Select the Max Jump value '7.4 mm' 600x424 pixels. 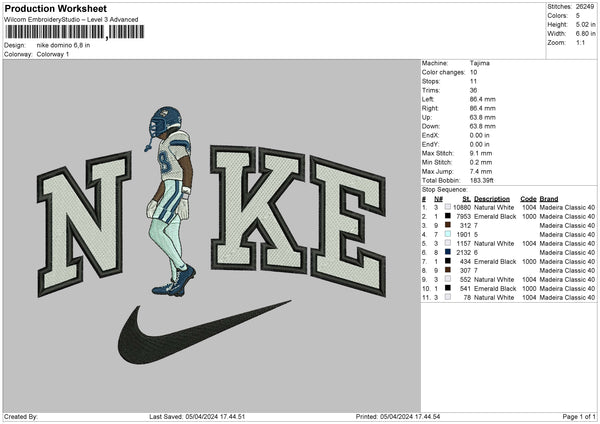point(481,171)
